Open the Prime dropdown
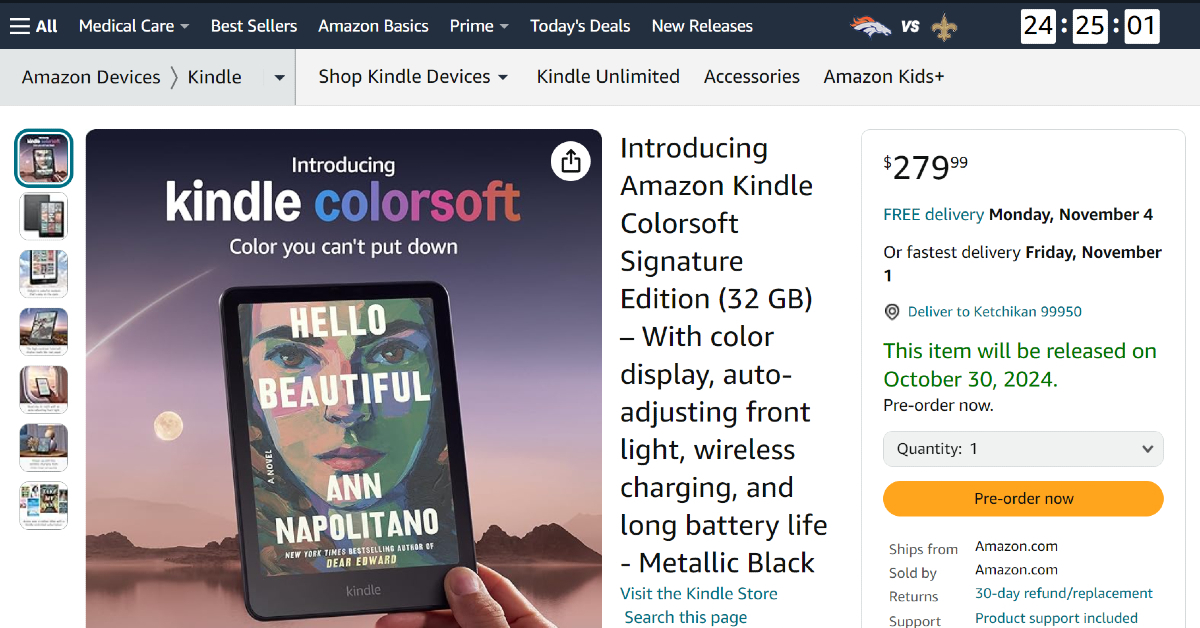This screenshot has width=1200, height=628. pyautogui.click(x=478, y=26)
